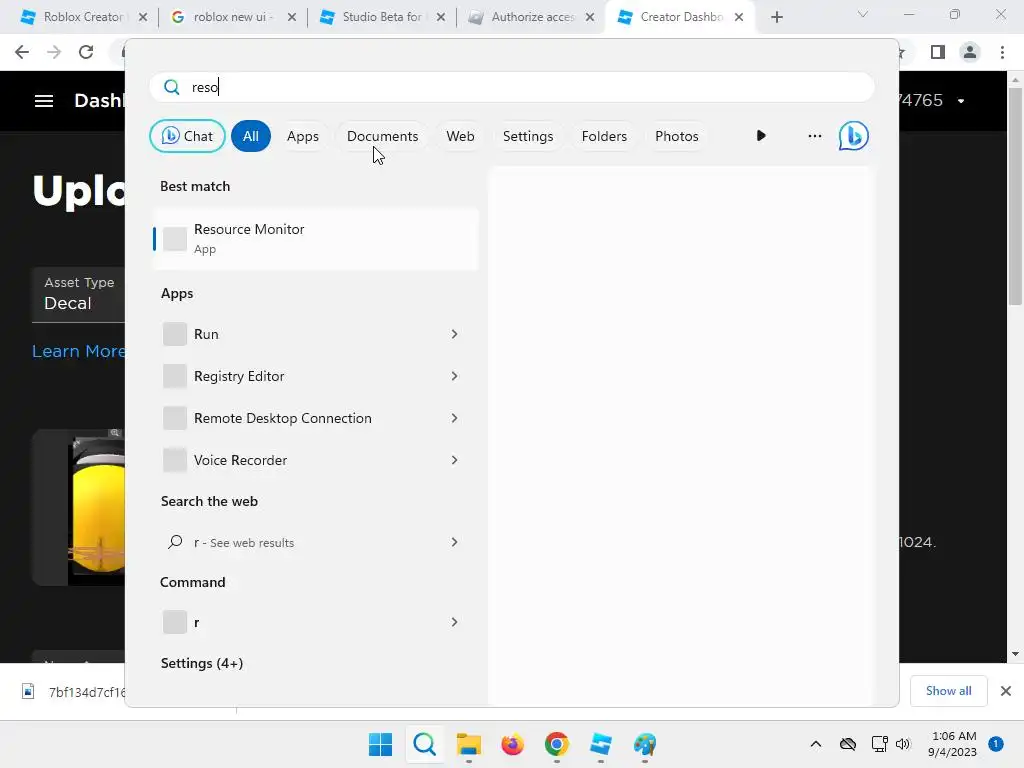This screenshot has height=768, width=1024.
Task: Launch the Run app result
Action: pos(316,334)
